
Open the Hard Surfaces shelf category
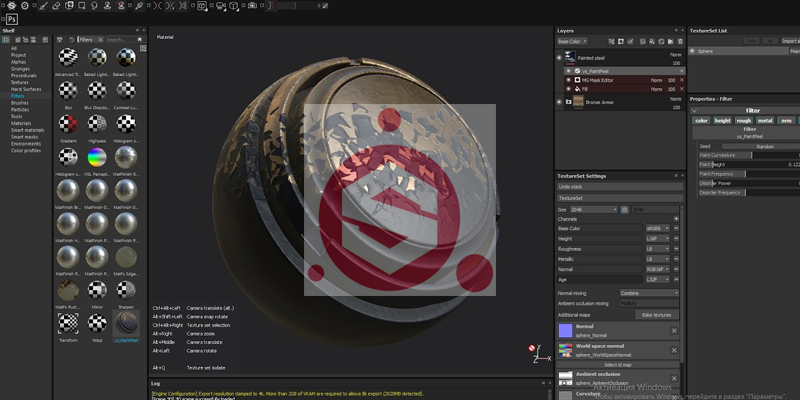tap(26, 89)
